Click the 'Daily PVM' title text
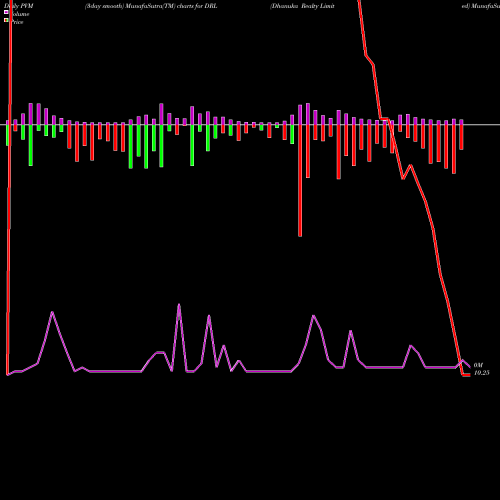This screenshot has width=500, height=500. pyautogui.click(x=19, y=6)
